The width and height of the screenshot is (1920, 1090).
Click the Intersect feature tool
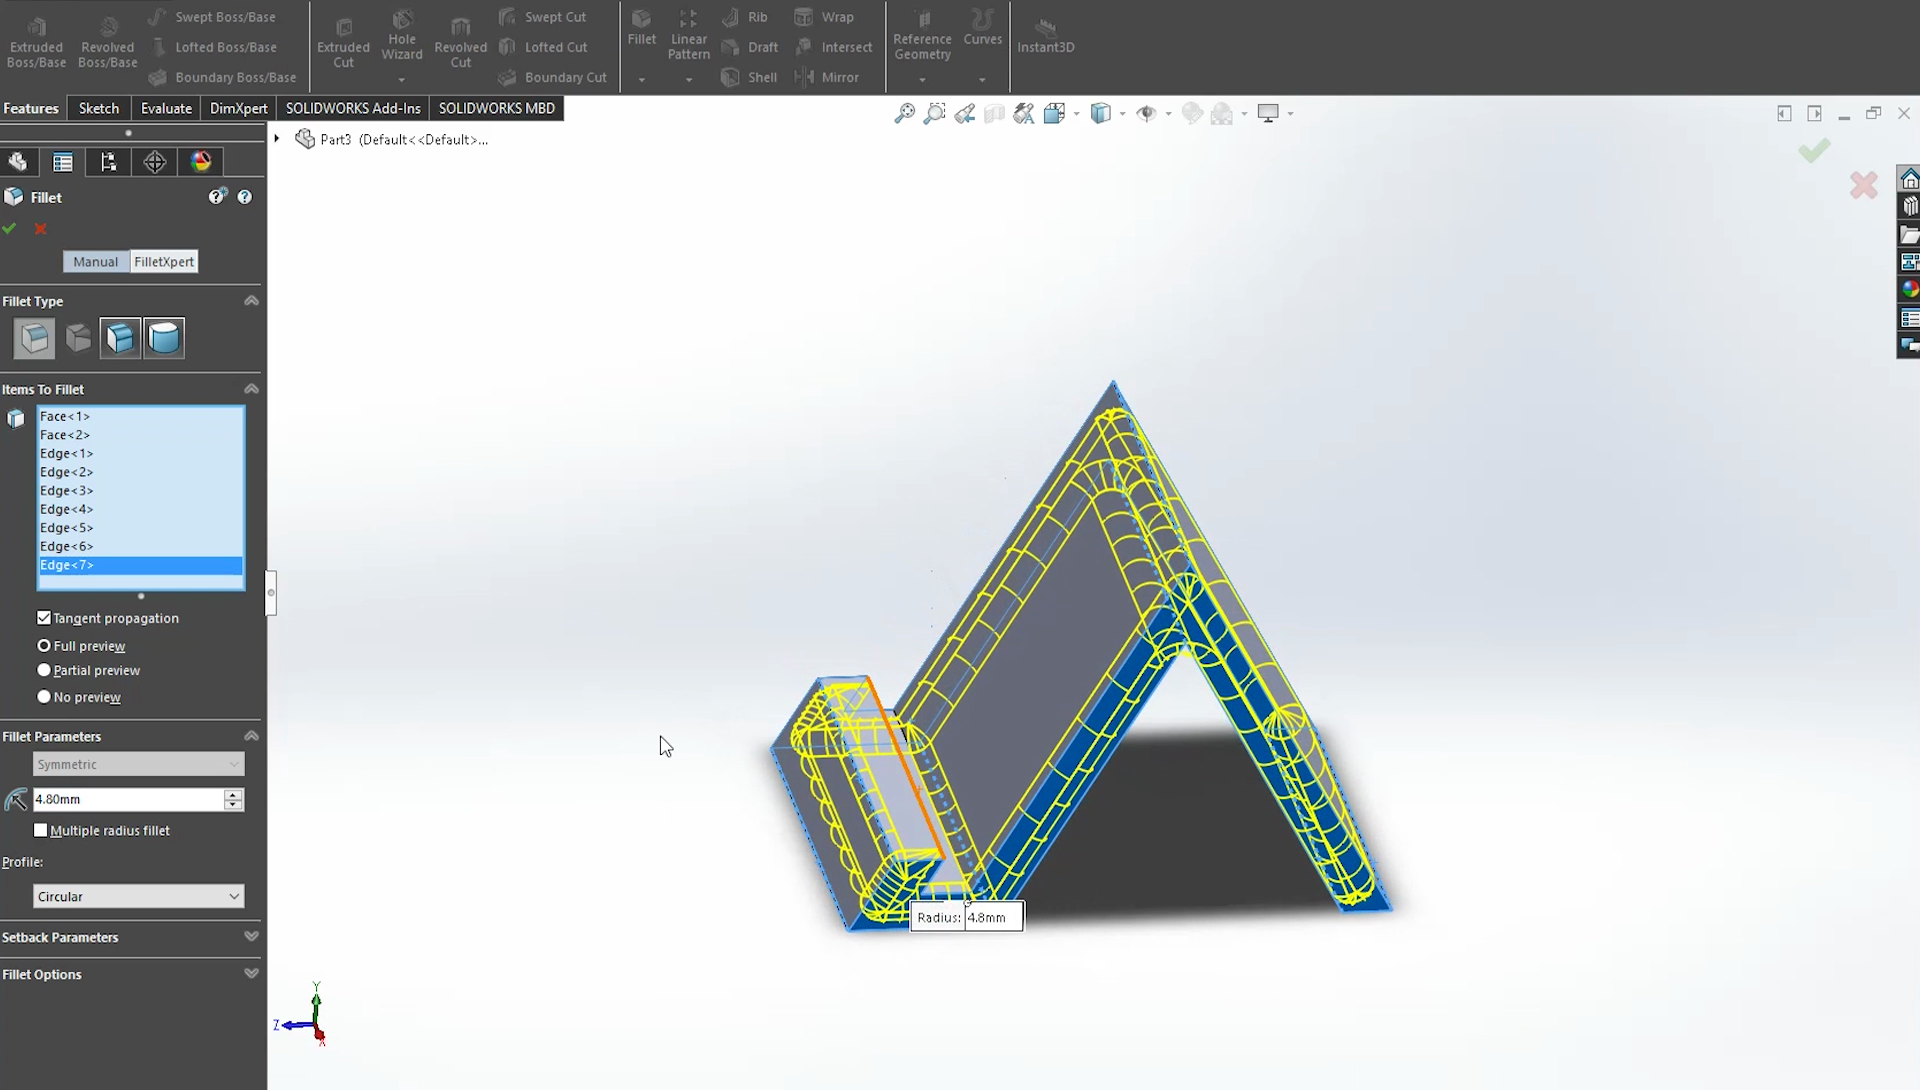pyautogui.click(x=833, y=47)
